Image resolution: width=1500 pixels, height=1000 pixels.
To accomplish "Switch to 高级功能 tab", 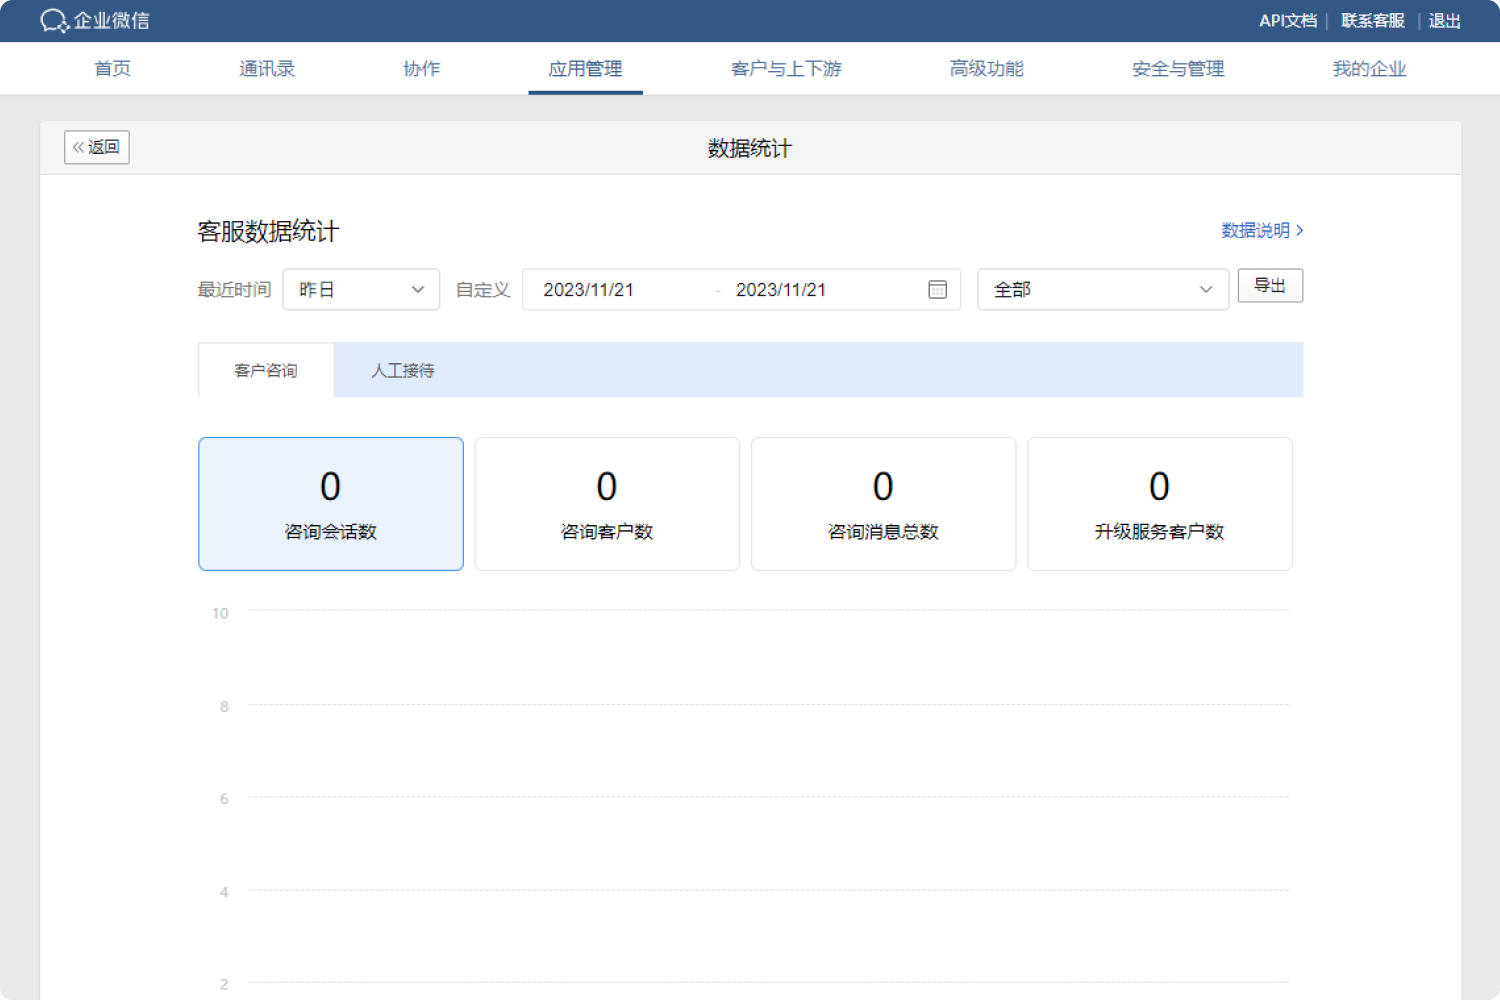I will 986,68.
